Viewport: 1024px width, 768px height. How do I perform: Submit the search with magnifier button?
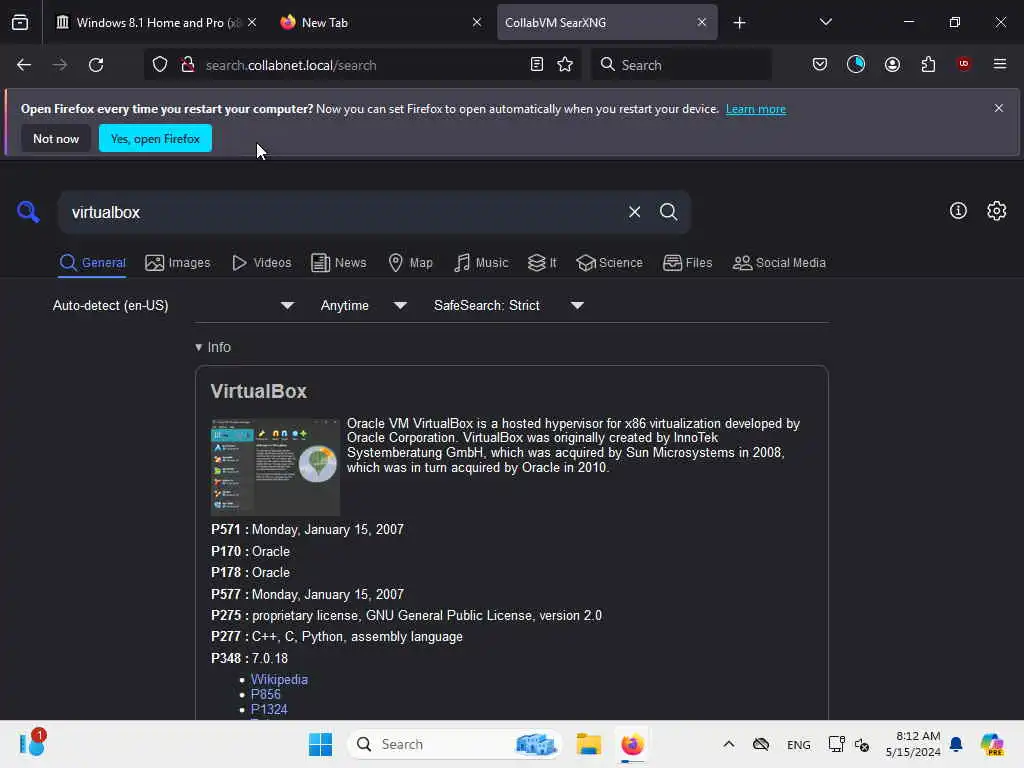point(668,212)
